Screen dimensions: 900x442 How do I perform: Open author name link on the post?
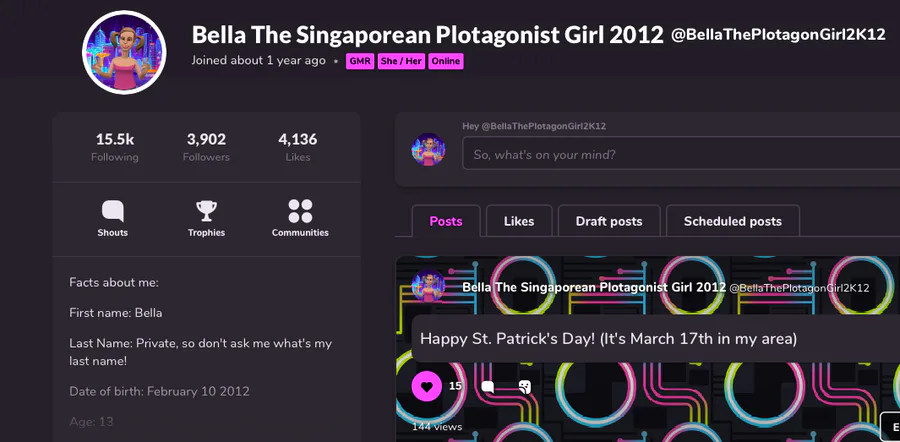[594, 287]
